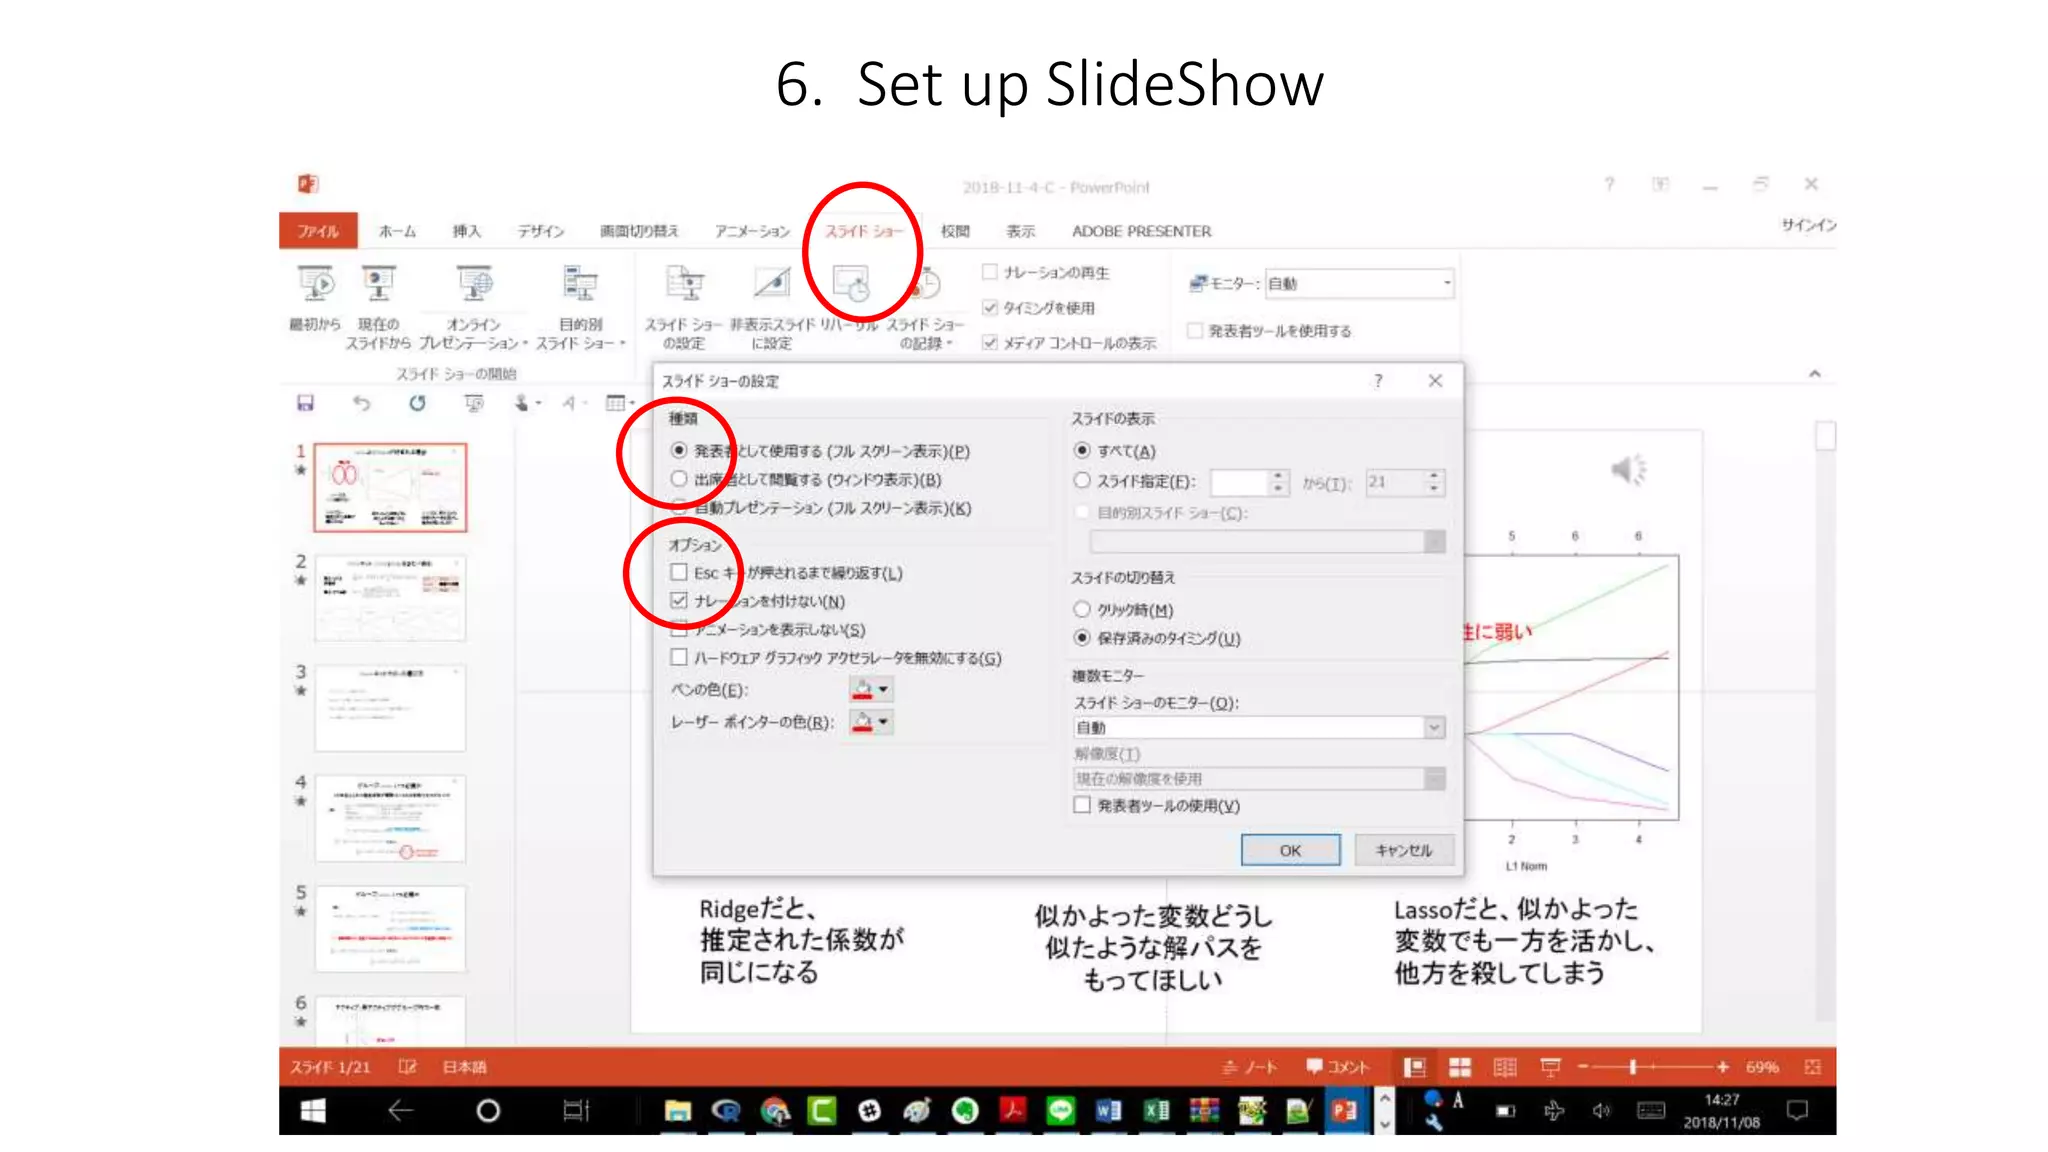The width and height of the screenshot is (2048, 1152).
Task: Select the browsed by individual (window) radio option
Action: [679, 479]
